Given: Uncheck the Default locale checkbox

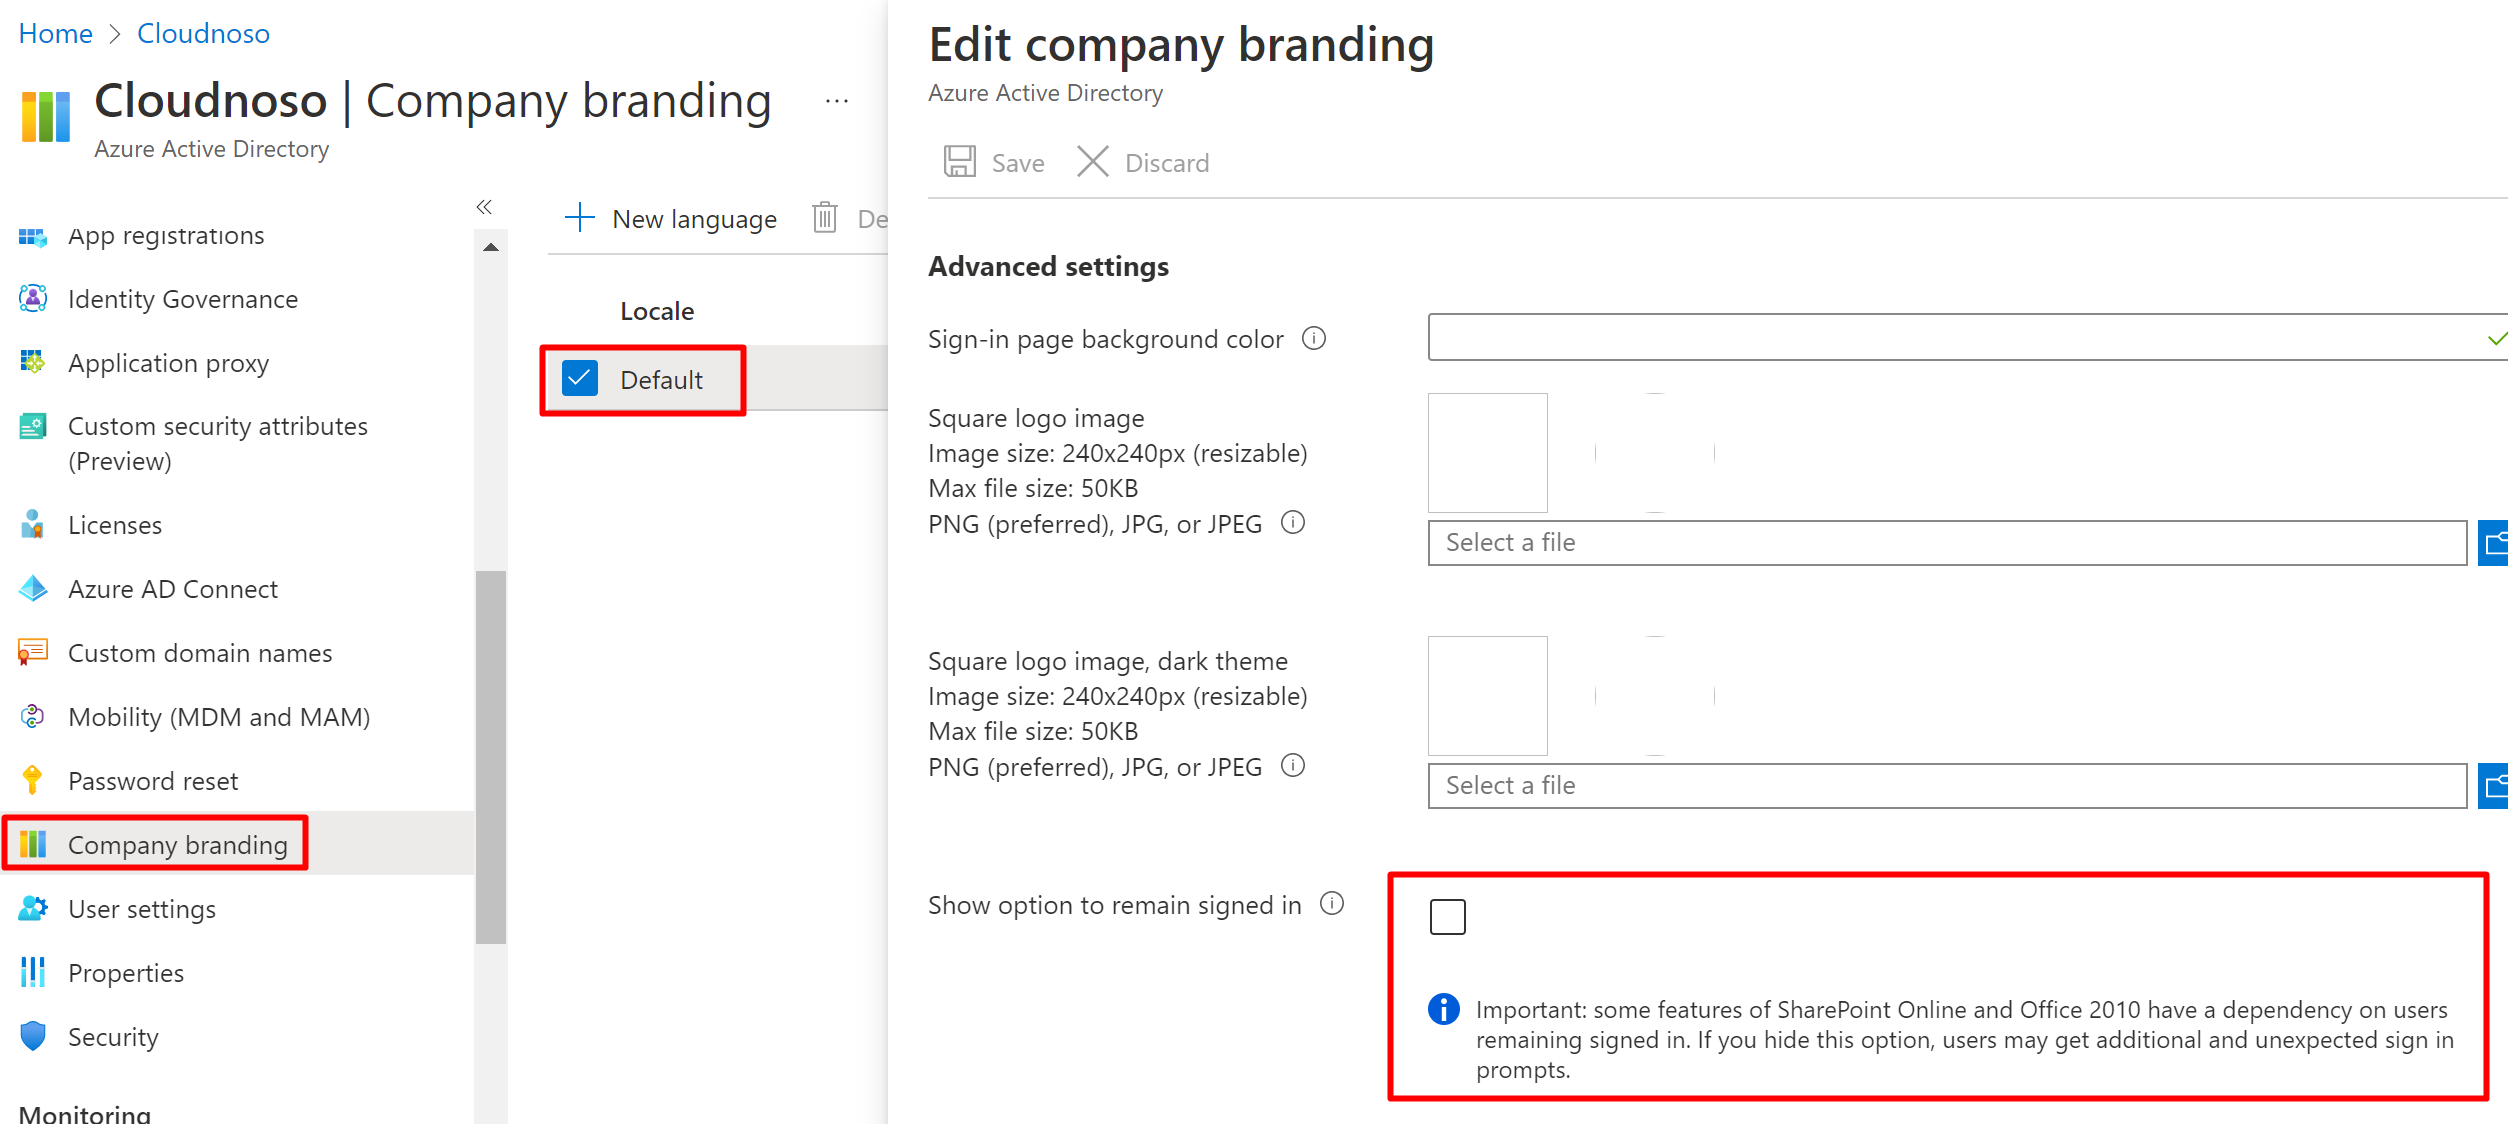Looking at the screenshot, I should pos(580,379).
